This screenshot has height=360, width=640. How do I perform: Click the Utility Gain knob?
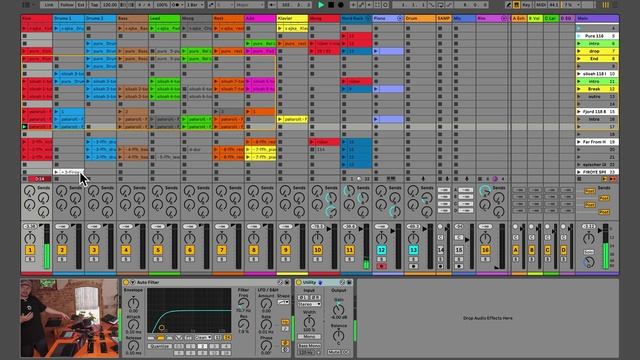338,309
